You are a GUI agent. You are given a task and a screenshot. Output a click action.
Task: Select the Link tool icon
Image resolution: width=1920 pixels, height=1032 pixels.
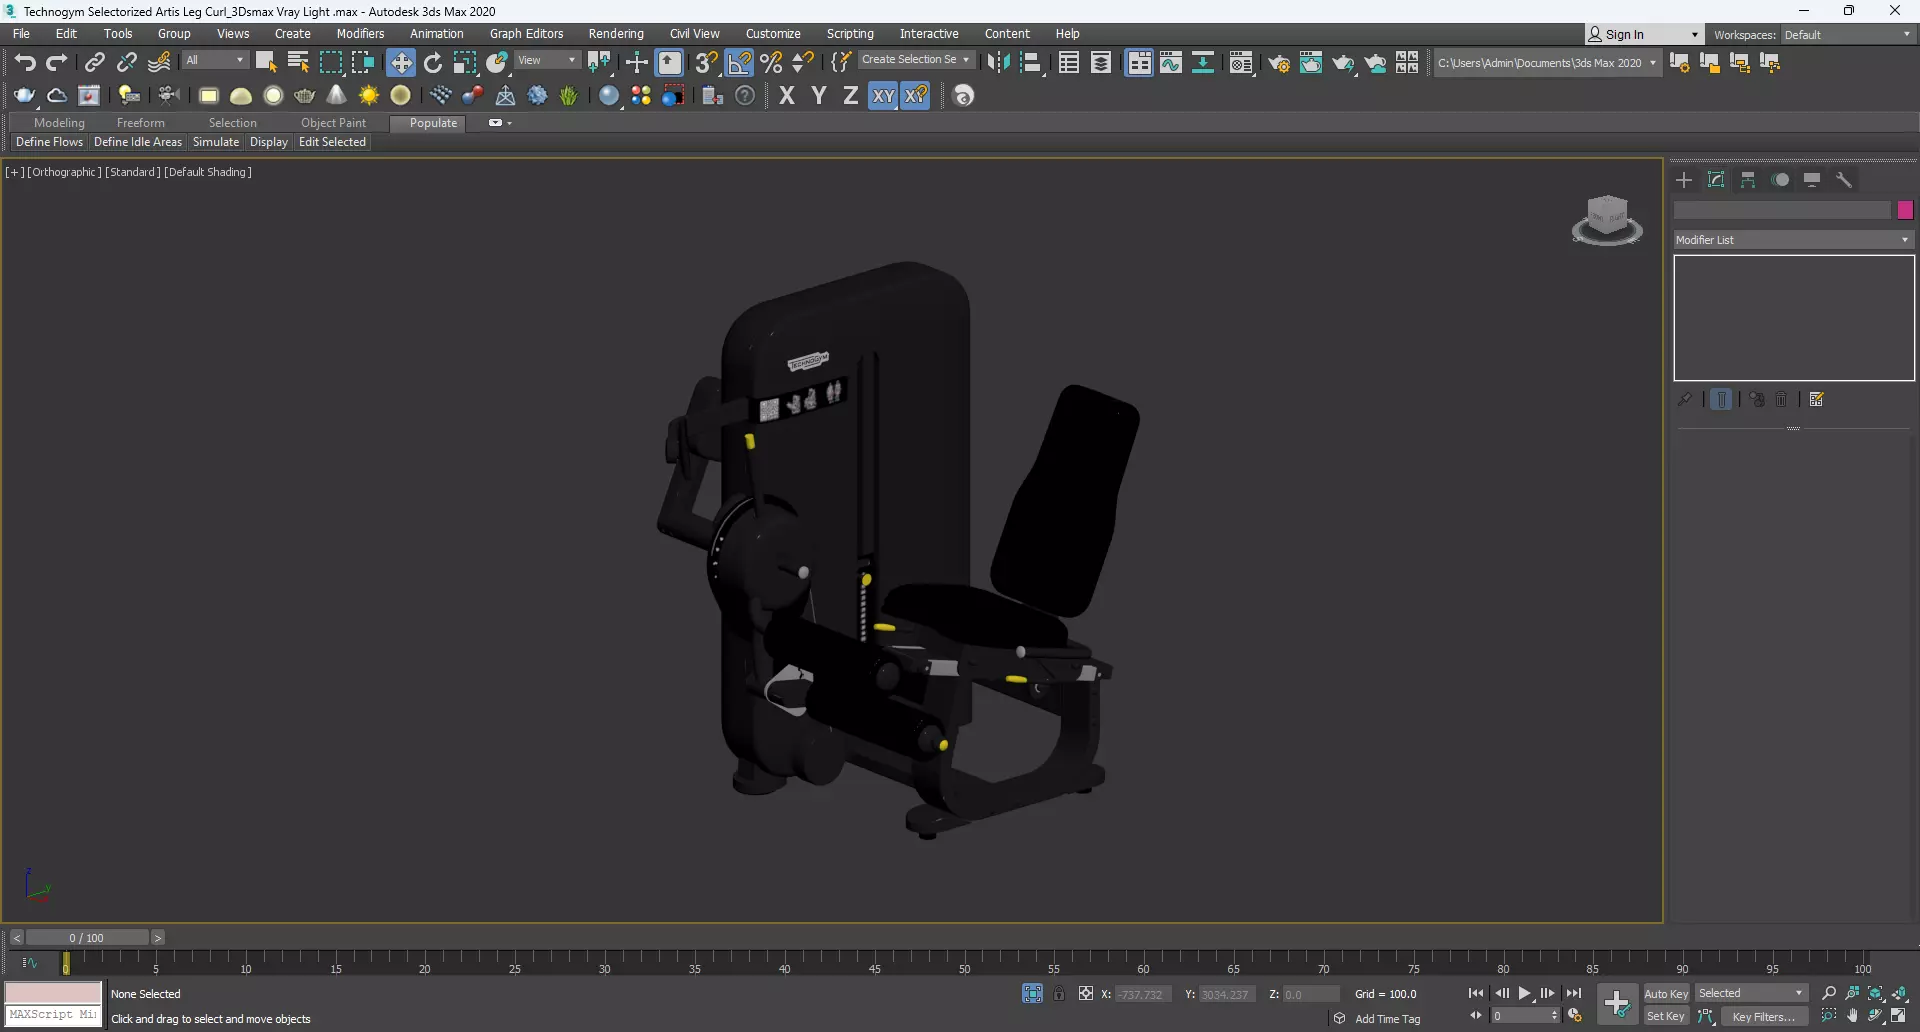pyautogui.click(x=94, y=62)
